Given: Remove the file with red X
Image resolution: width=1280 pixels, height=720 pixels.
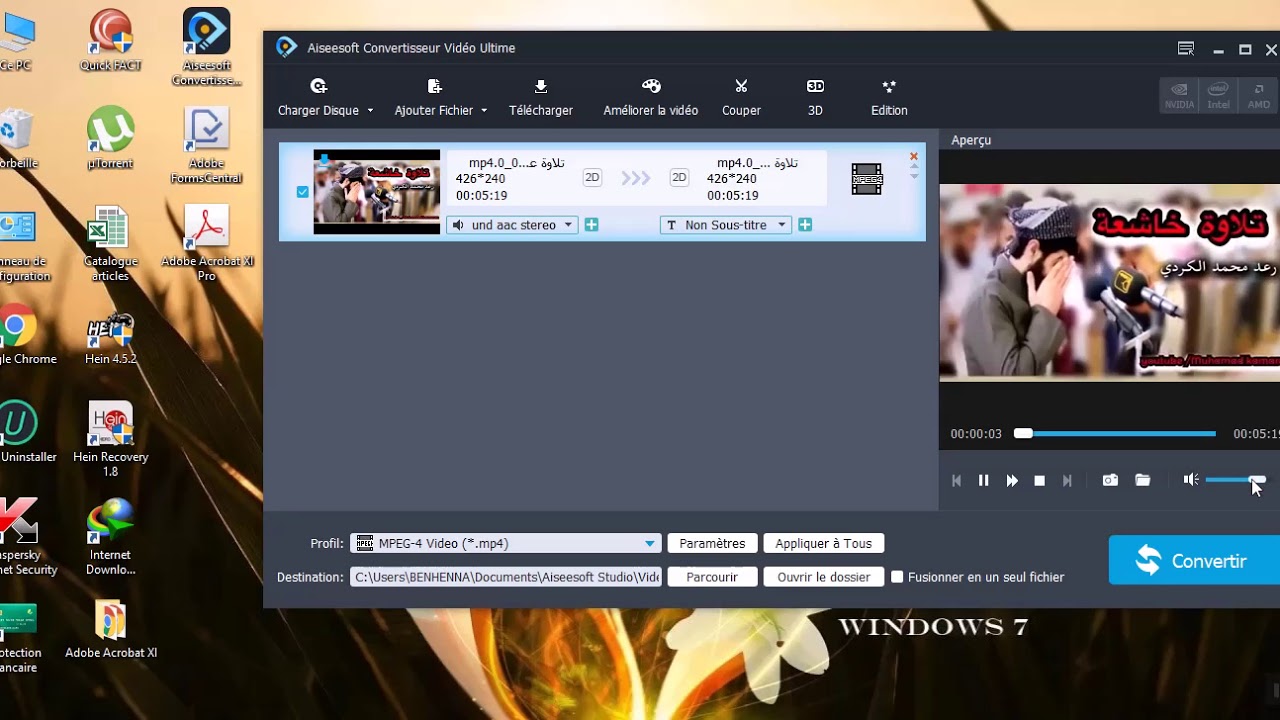Looking at the screenshot, I should (x=913, y=156).
